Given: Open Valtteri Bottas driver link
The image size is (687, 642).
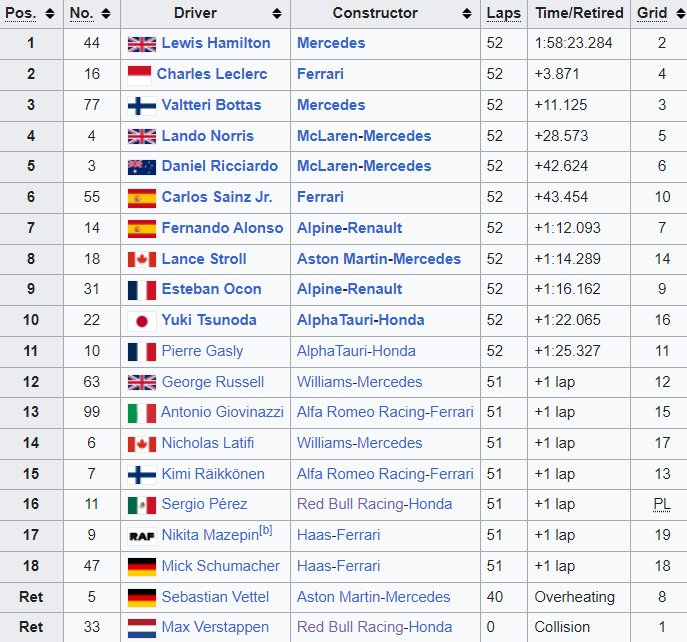Looking at the screenshot, I should (x=211, y=105).
